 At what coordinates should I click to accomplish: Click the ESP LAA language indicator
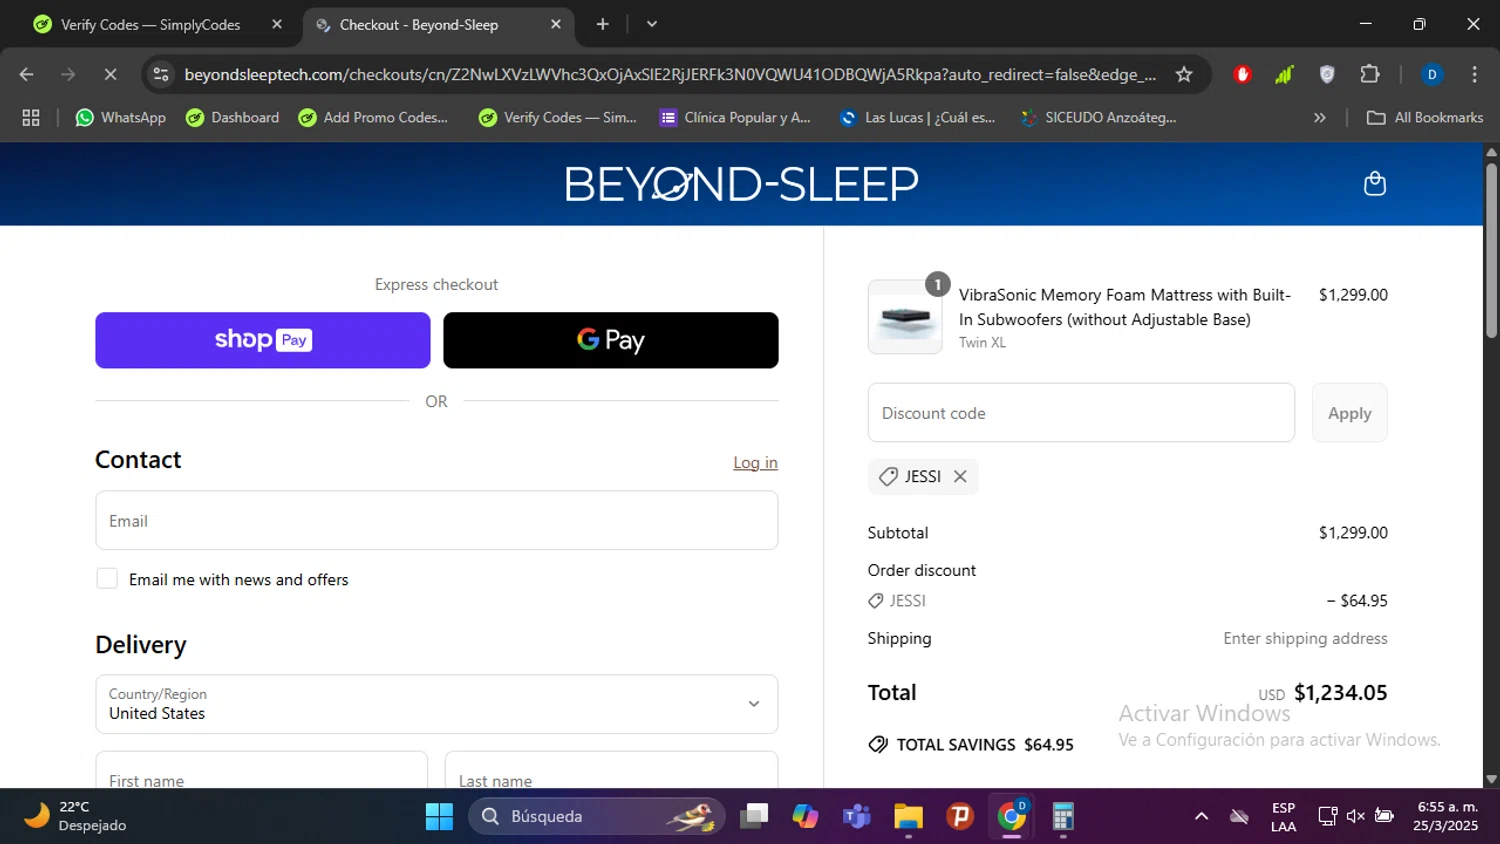coord(1283,817)
